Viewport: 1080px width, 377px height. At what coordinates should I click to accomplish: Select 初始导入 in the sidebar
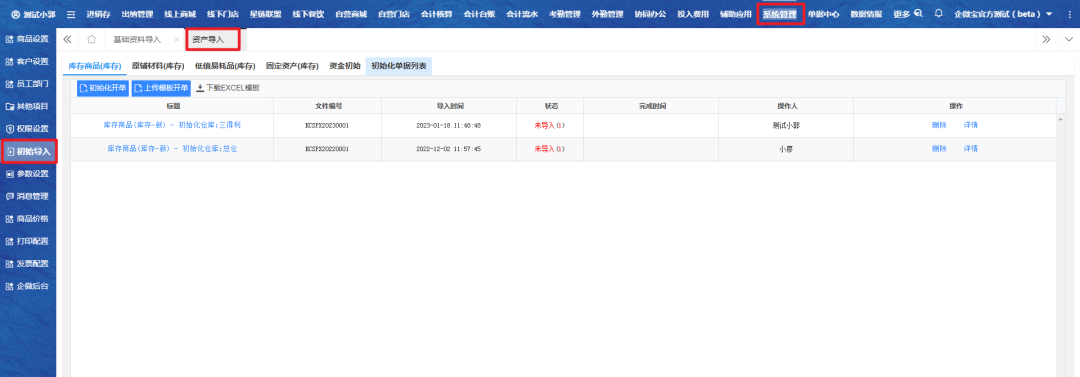click(x=28, y=151)
